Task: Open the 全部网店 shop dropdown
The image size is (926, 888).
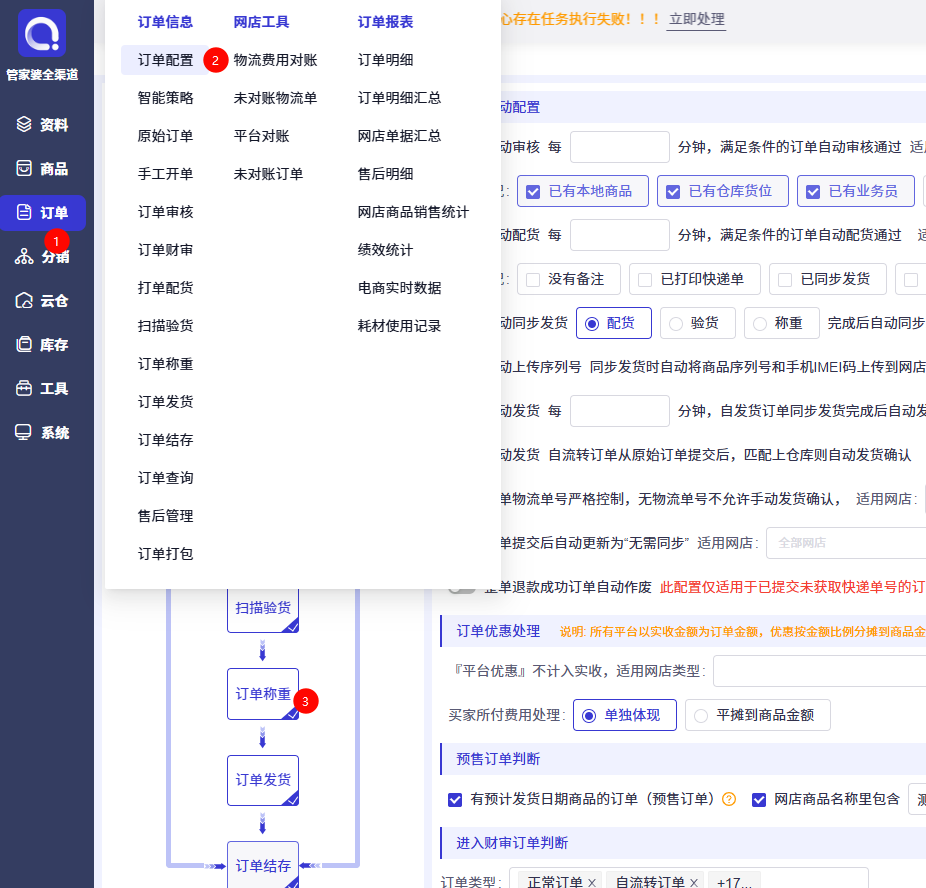Action: tap(846, 543)
